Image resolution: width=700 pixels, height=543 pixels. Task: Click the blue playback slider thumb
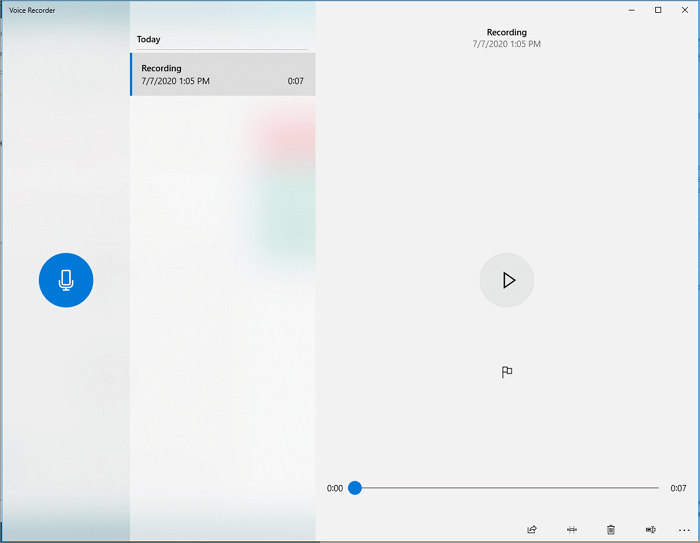(355, 488)
